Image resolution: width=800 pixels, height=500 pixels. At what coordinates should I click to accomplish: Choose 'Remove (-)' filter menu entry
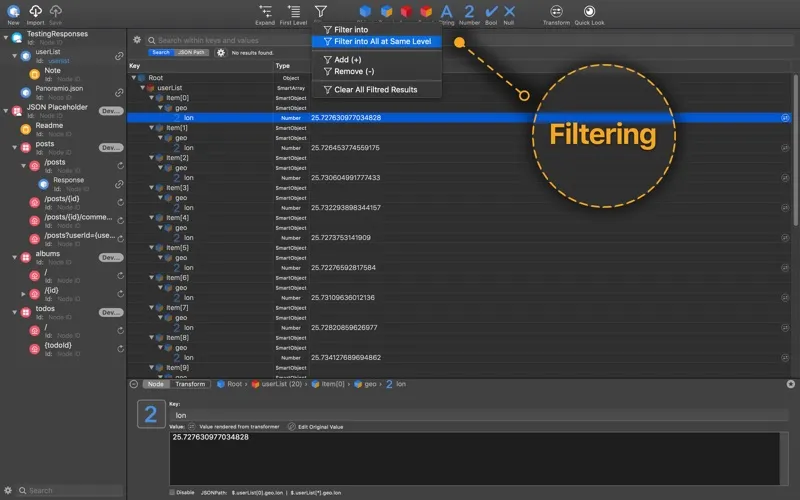point(377,71)
